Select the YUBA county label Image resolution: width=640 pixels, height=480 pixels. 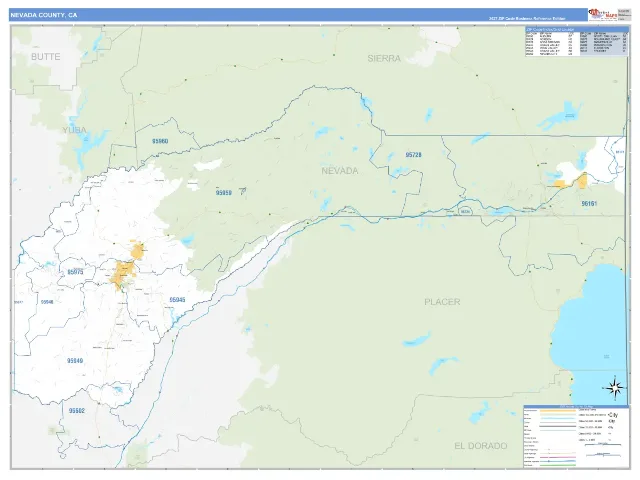point(74,130)
